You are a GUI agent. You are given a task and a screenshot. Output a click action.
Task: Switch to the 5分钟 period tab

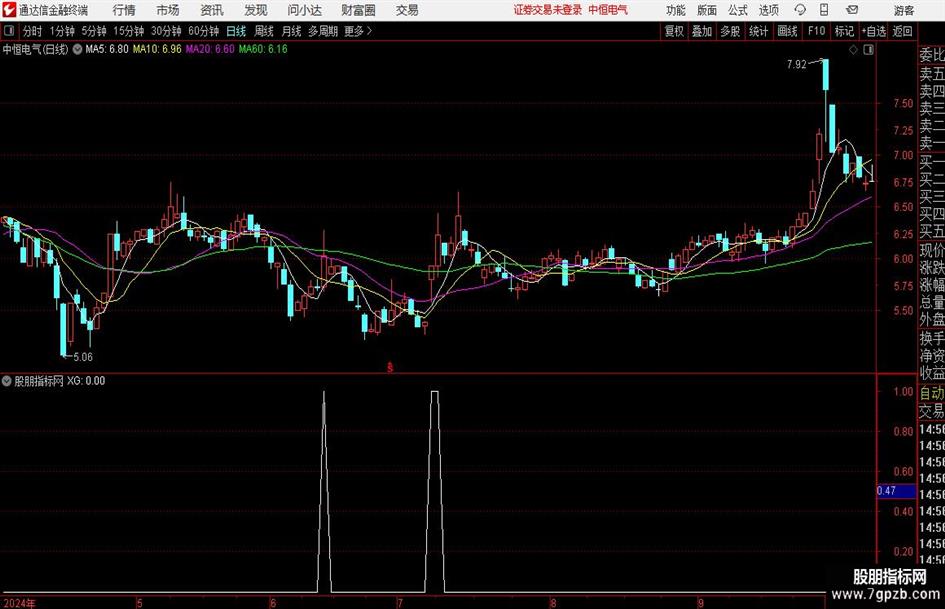pos(94,31)
